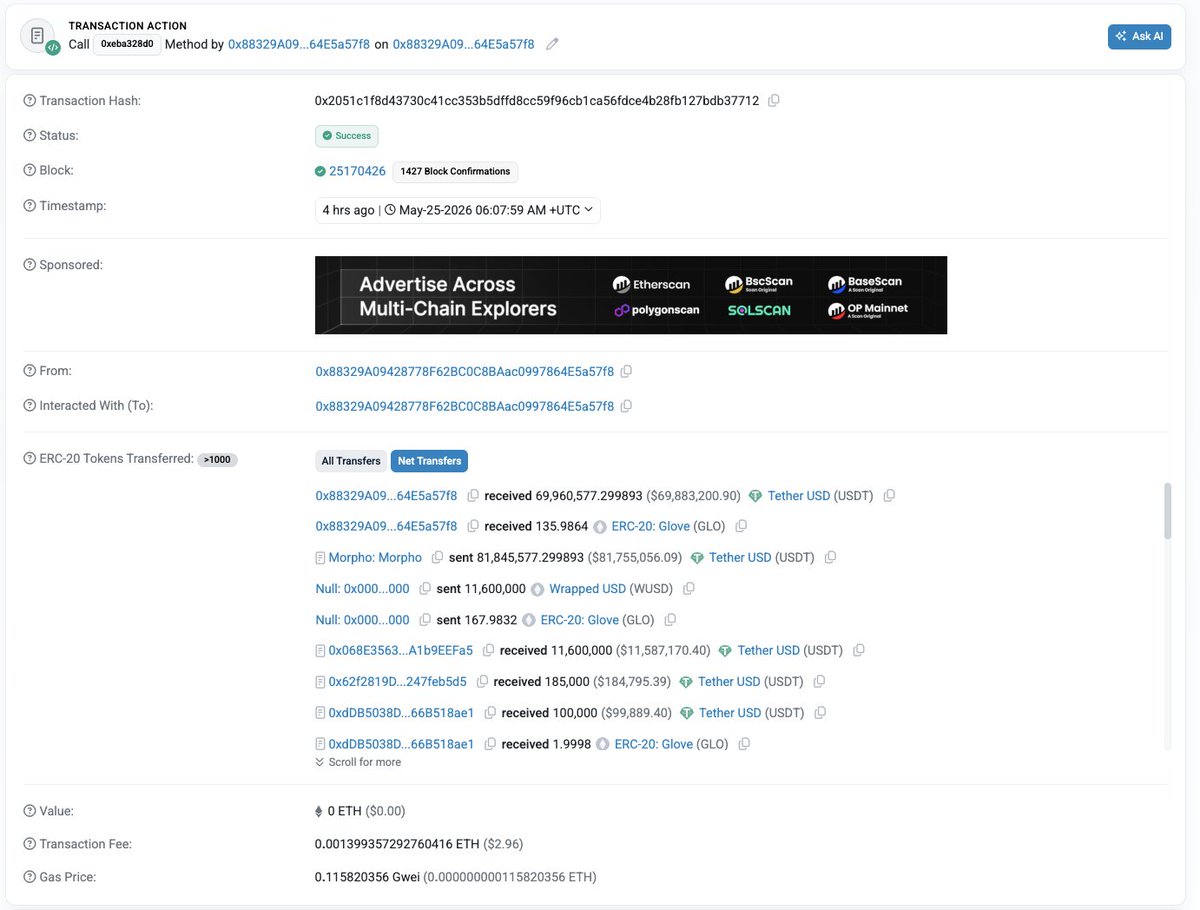Screen dimensions: 1200x910
Task: Click the Ask AI button
Action: click(1139, 36)
